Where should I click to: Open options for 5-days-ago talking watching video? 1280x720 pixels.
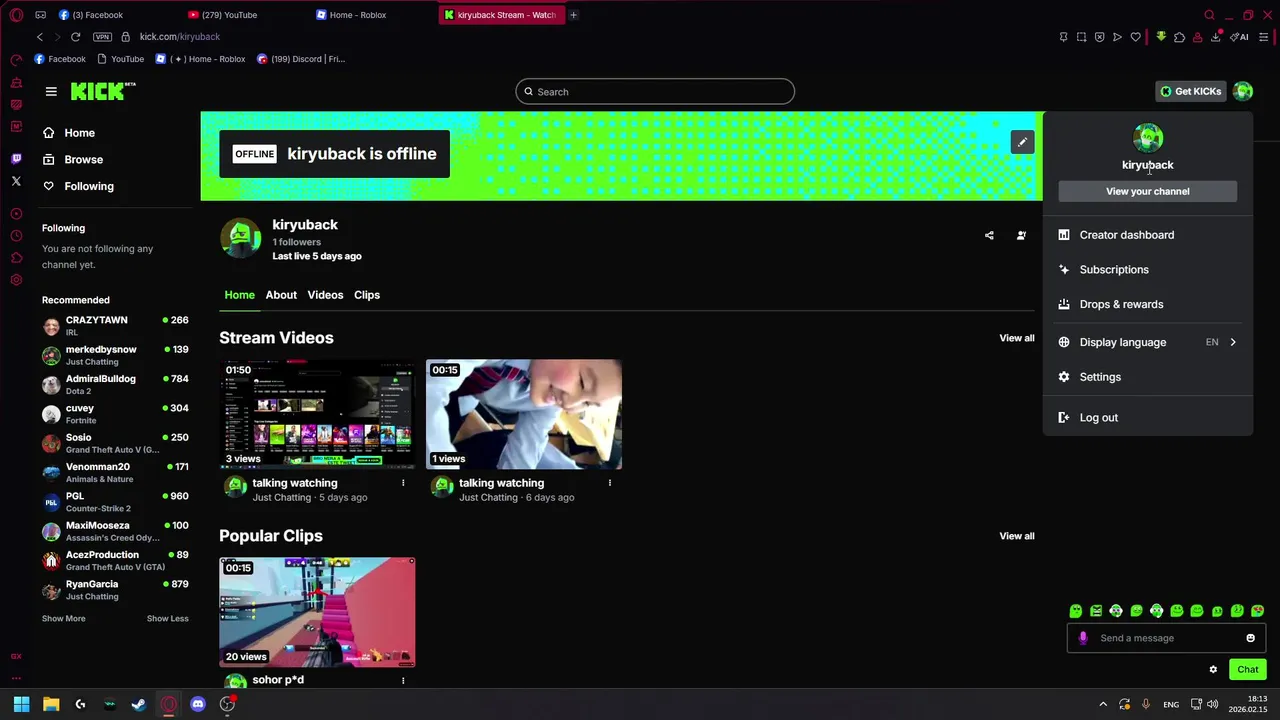tap(403, 483)
